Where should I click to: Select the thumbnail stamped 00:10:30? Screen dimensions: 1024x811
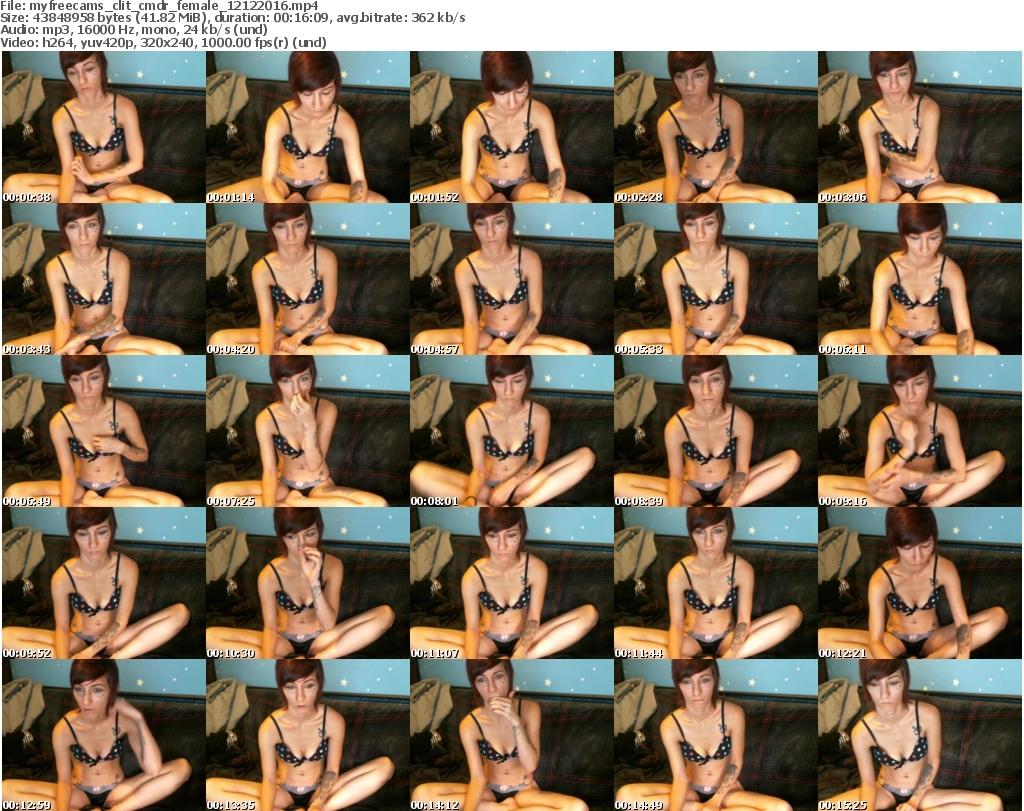click(x=308, y=583)
